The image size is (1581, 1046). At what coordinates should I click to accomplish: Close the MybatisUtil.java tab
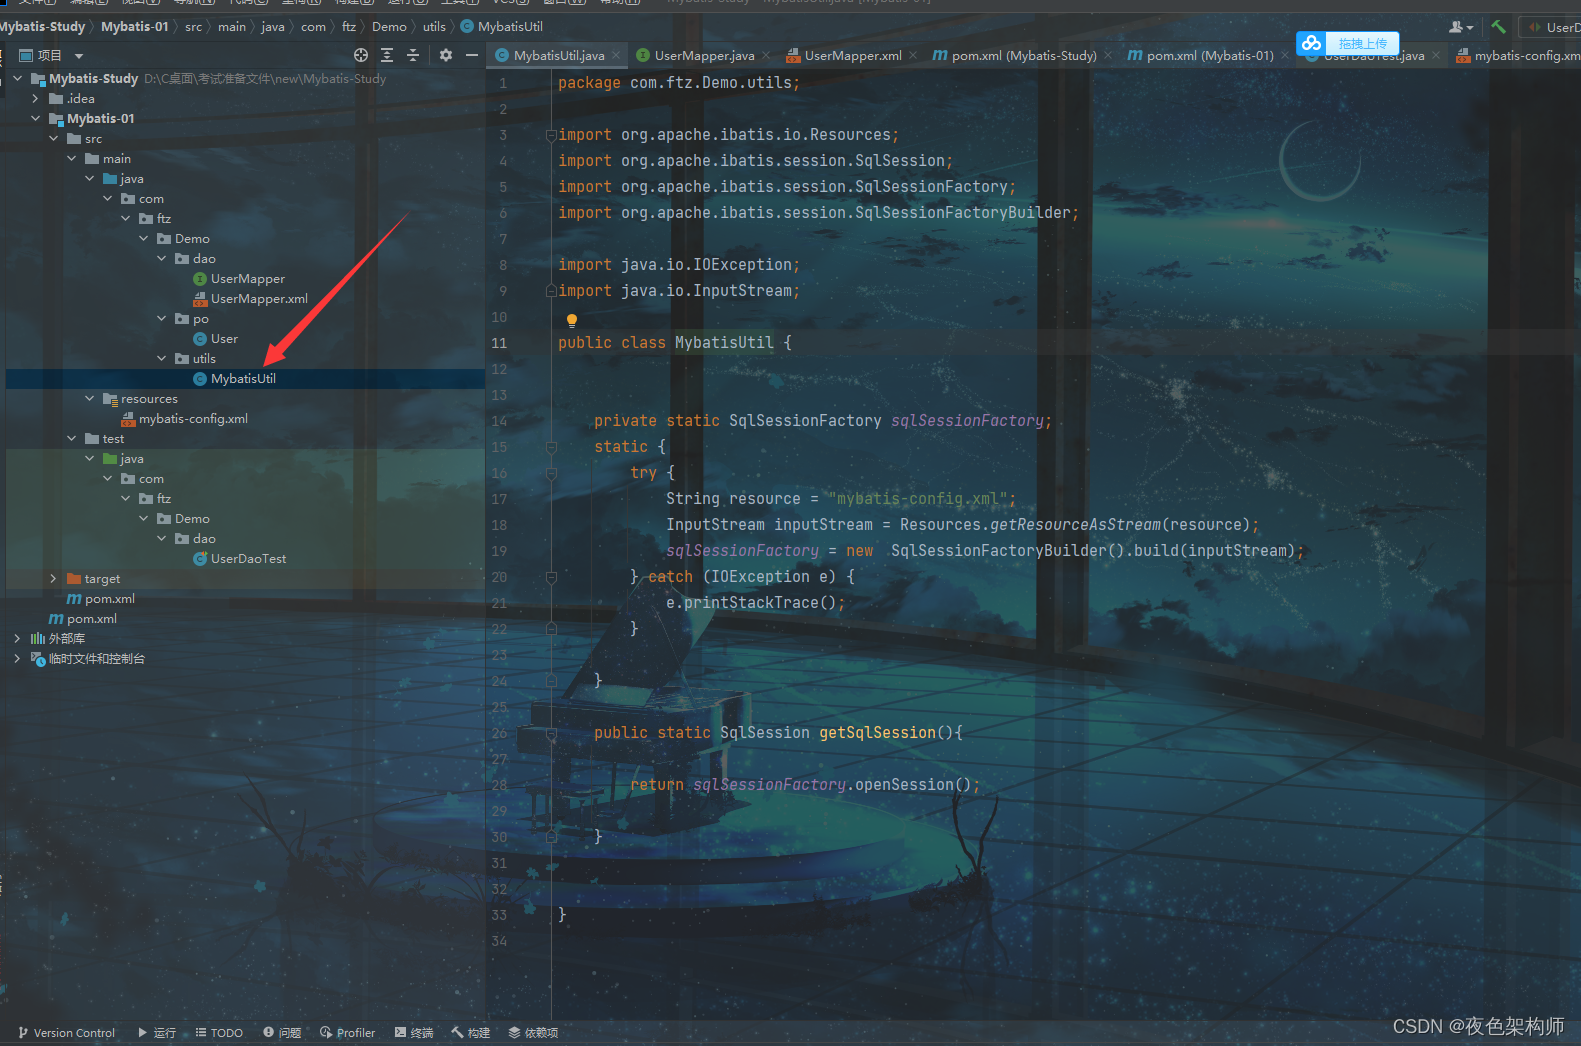[x=616, y=56]
